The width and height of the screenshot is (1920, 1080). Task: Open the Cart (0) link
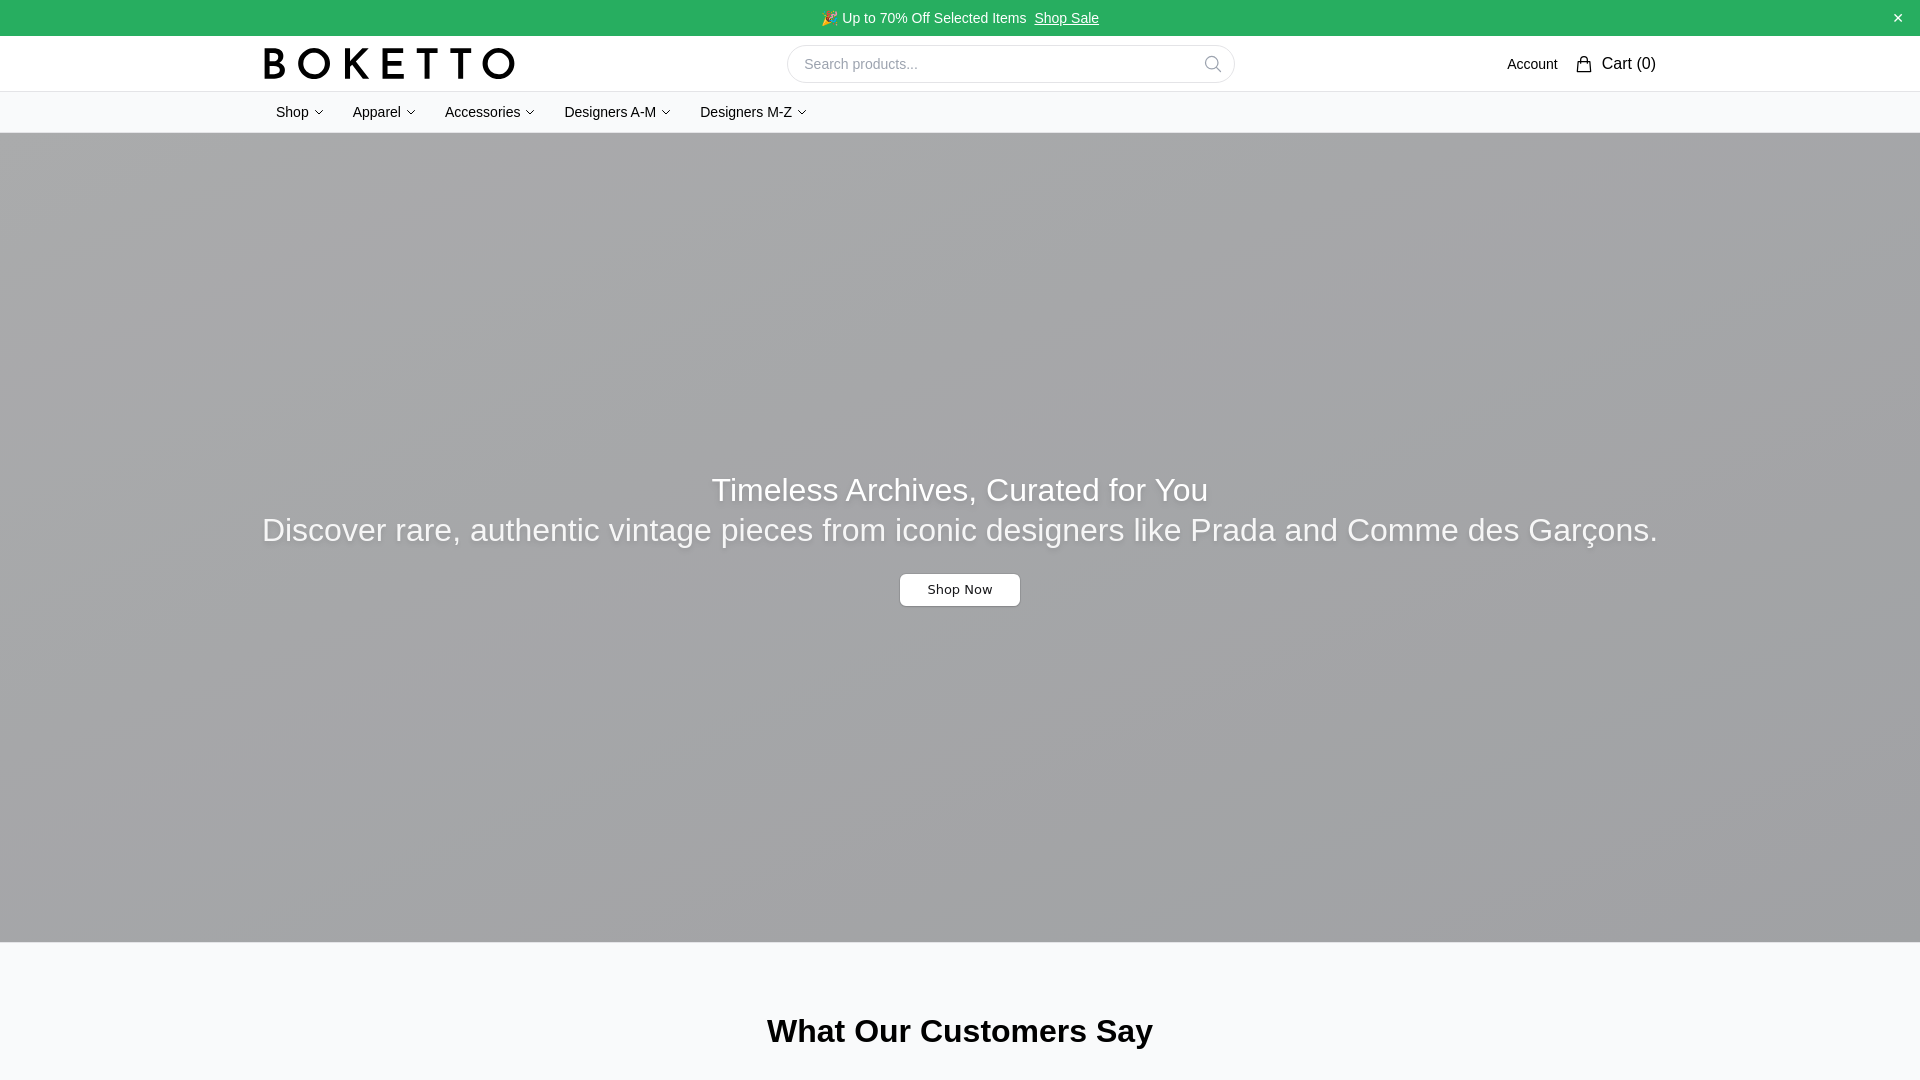click(x=1616, y=64)
